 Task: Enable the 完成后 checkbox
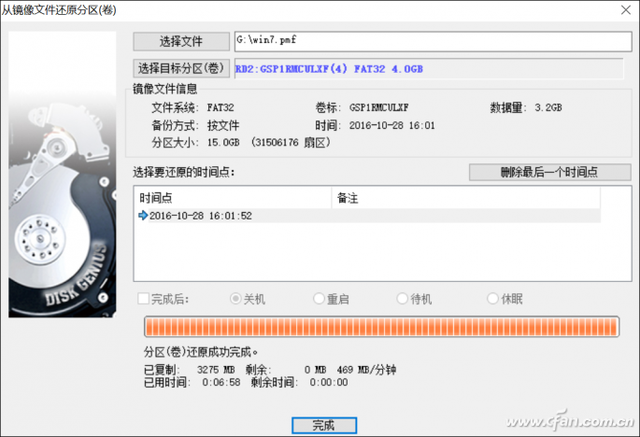(143, 299)
